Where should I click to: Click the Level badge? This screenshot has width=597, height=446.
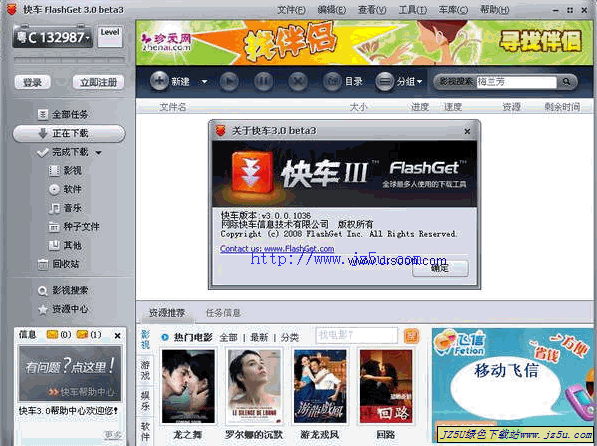pyautogui.click(x=110, y=37)
